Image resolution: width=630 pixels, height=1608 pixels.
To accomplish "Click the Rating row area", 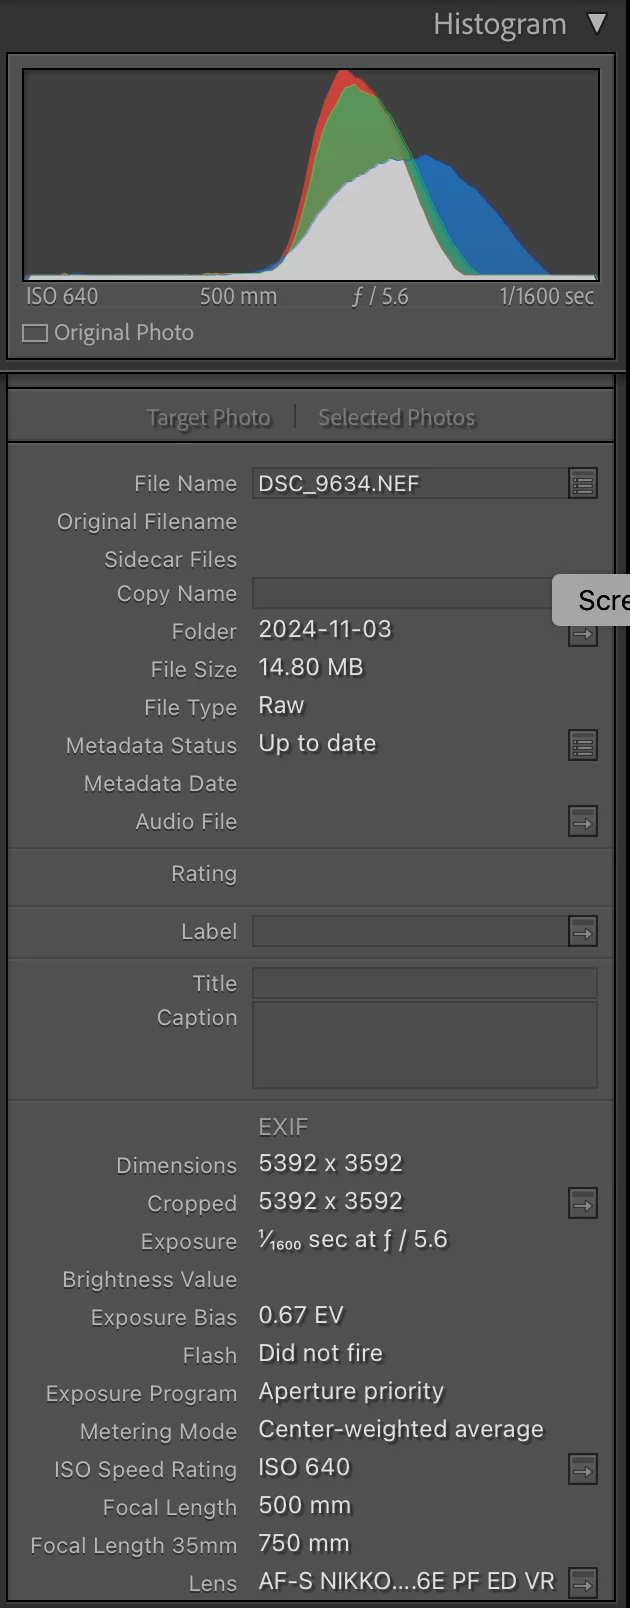I will pyautogui.click(x=311, y=874).
